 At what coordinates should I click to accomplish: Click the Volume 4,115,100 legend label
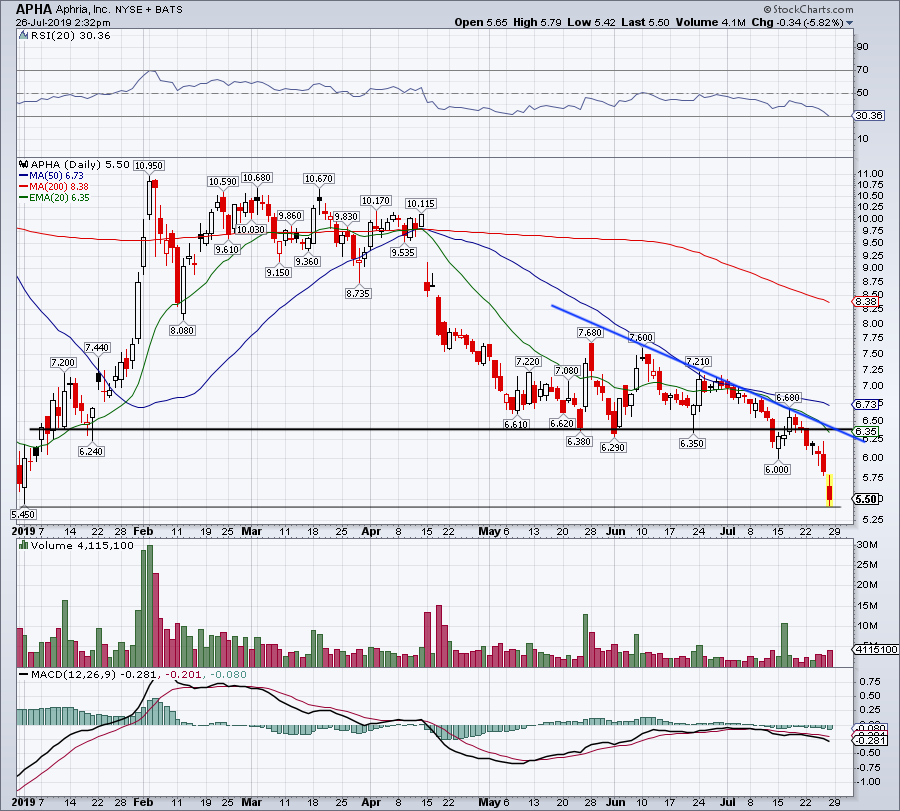point(82,545)
